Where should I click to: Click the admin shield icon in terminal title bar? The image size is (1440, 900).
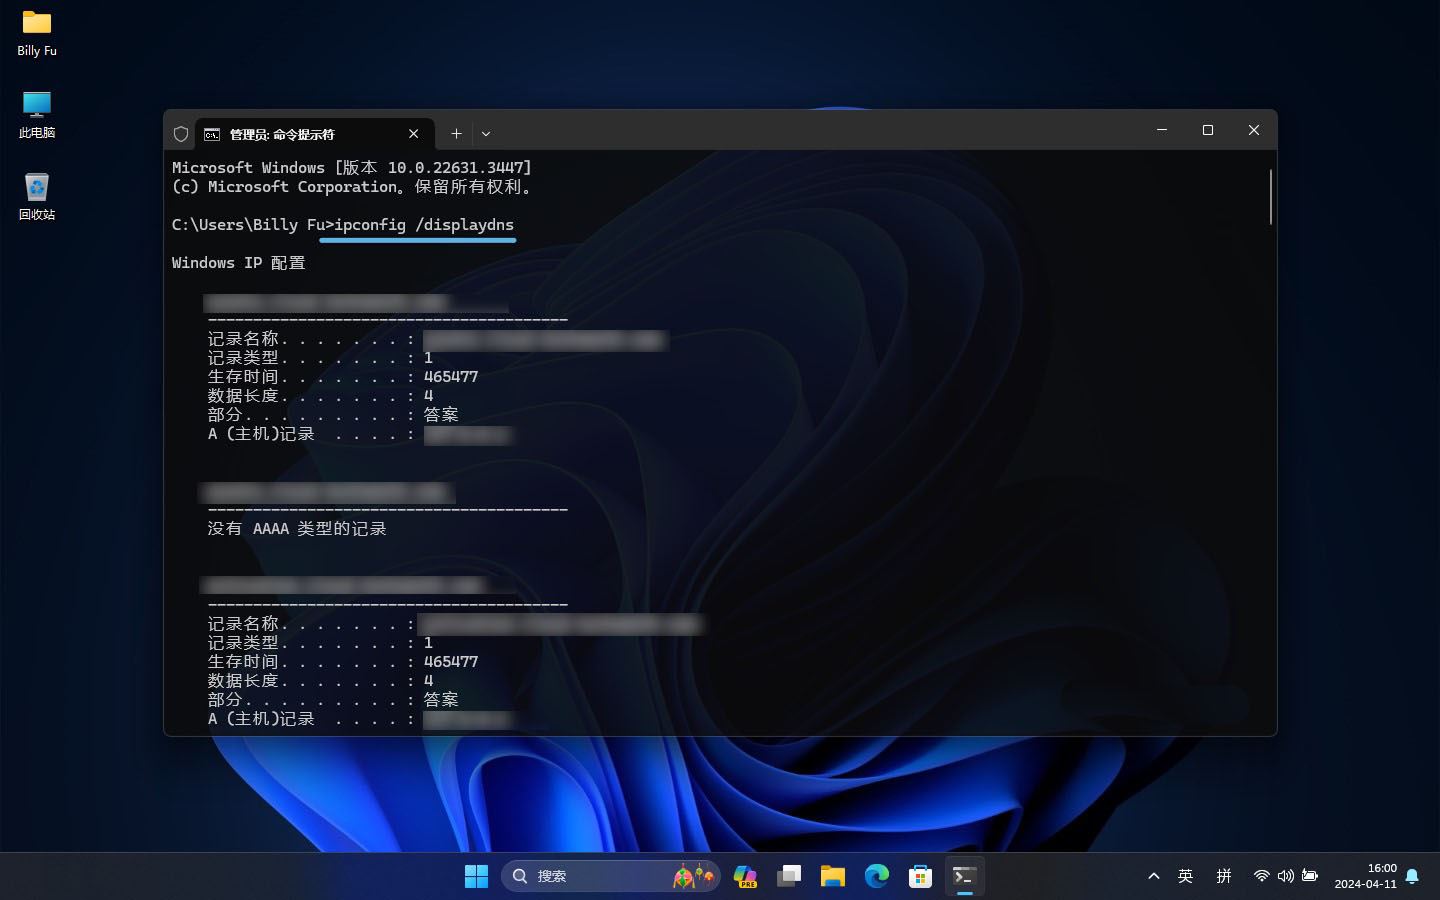point(181,133)
